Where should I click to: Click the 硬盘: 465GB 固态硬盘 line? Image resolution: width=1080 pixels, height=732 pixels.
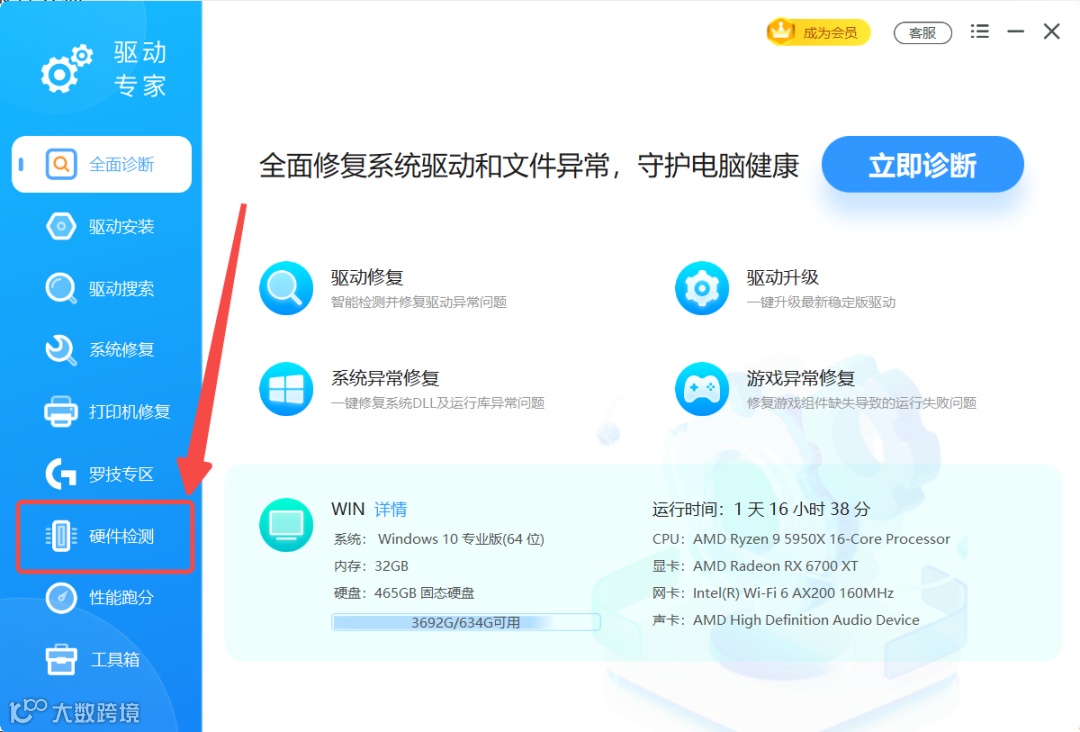pyautogui.click(x=404, y=593)
